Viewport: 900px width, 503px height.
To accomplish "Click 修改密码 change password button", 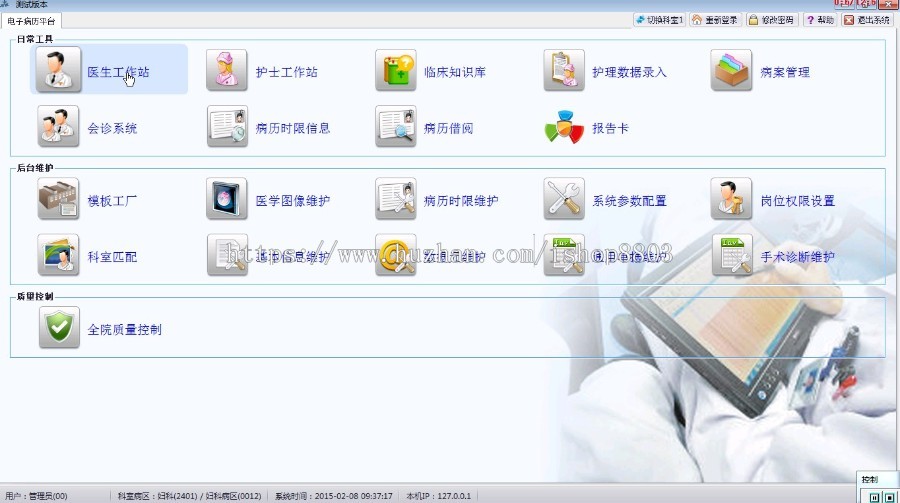I will coord(771,20).
